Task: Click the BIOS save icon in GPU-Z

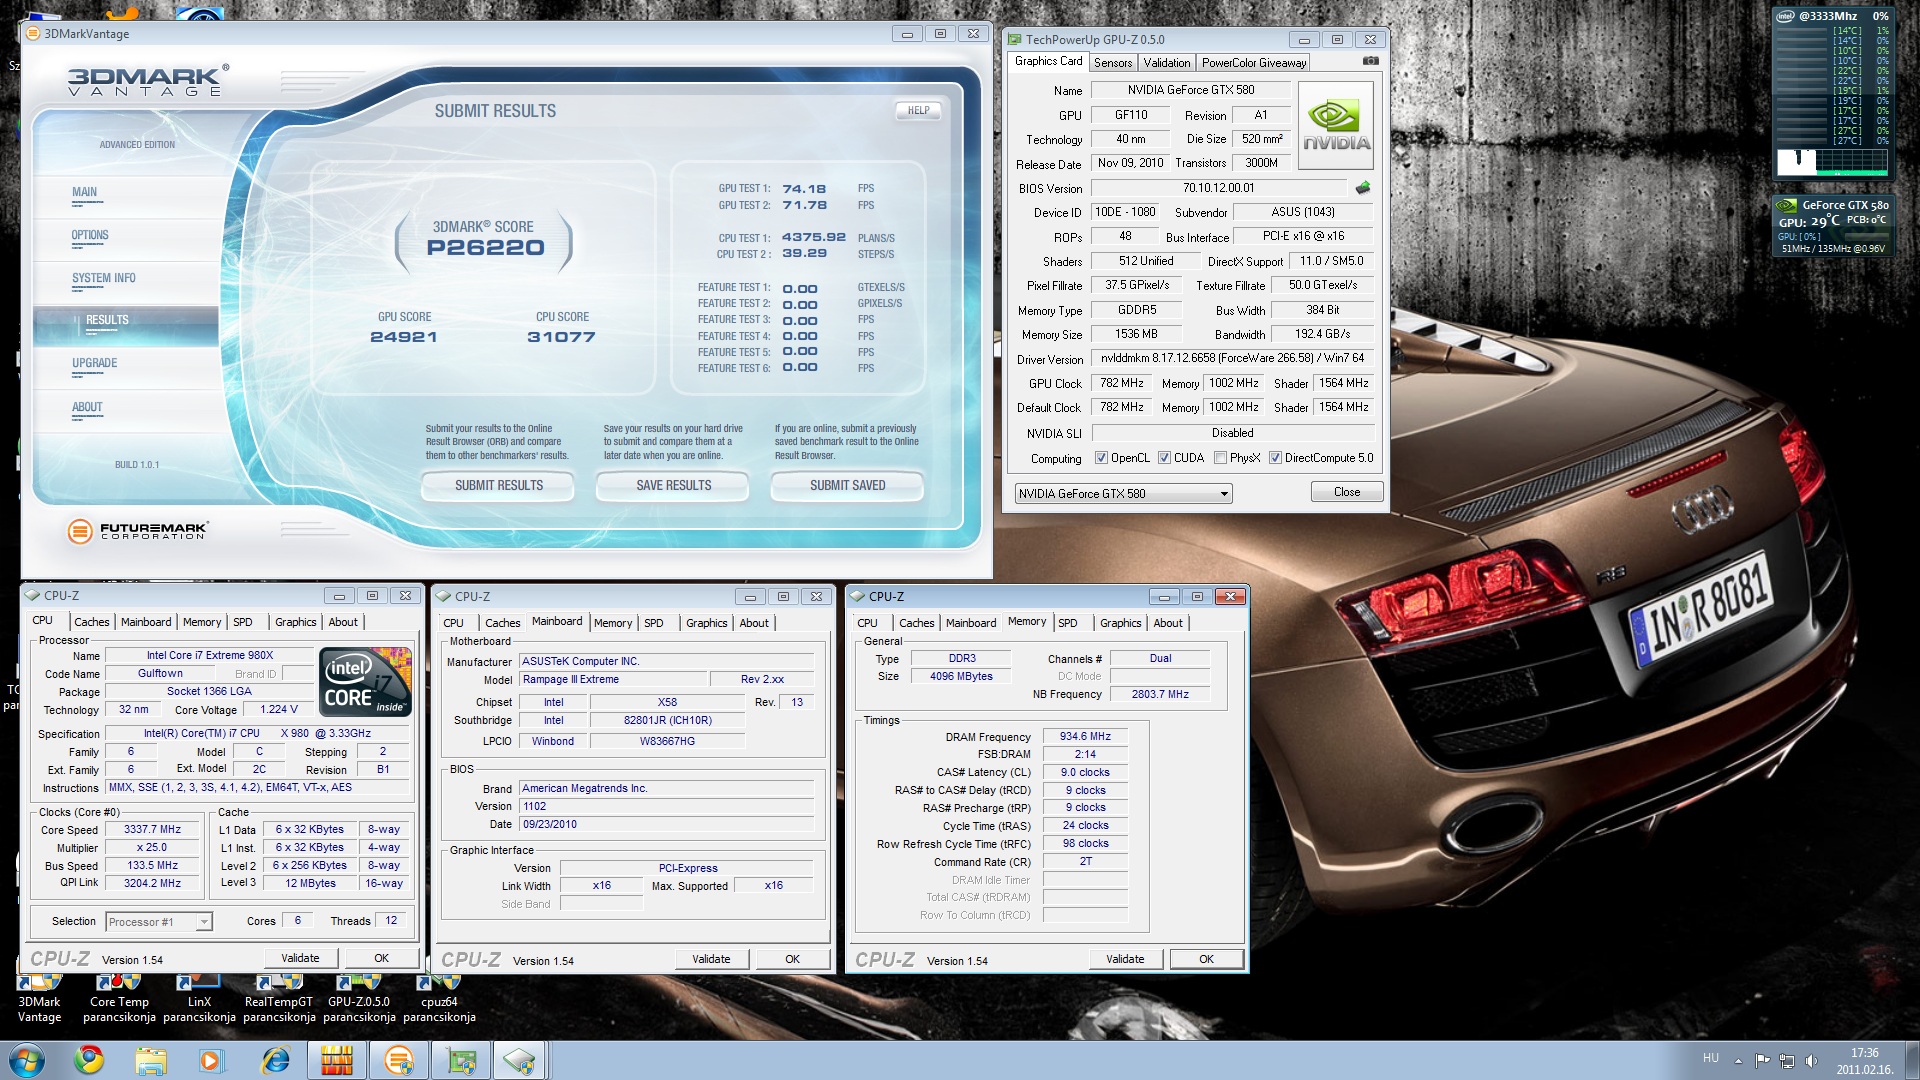Action: click(x=1362, y=188)
